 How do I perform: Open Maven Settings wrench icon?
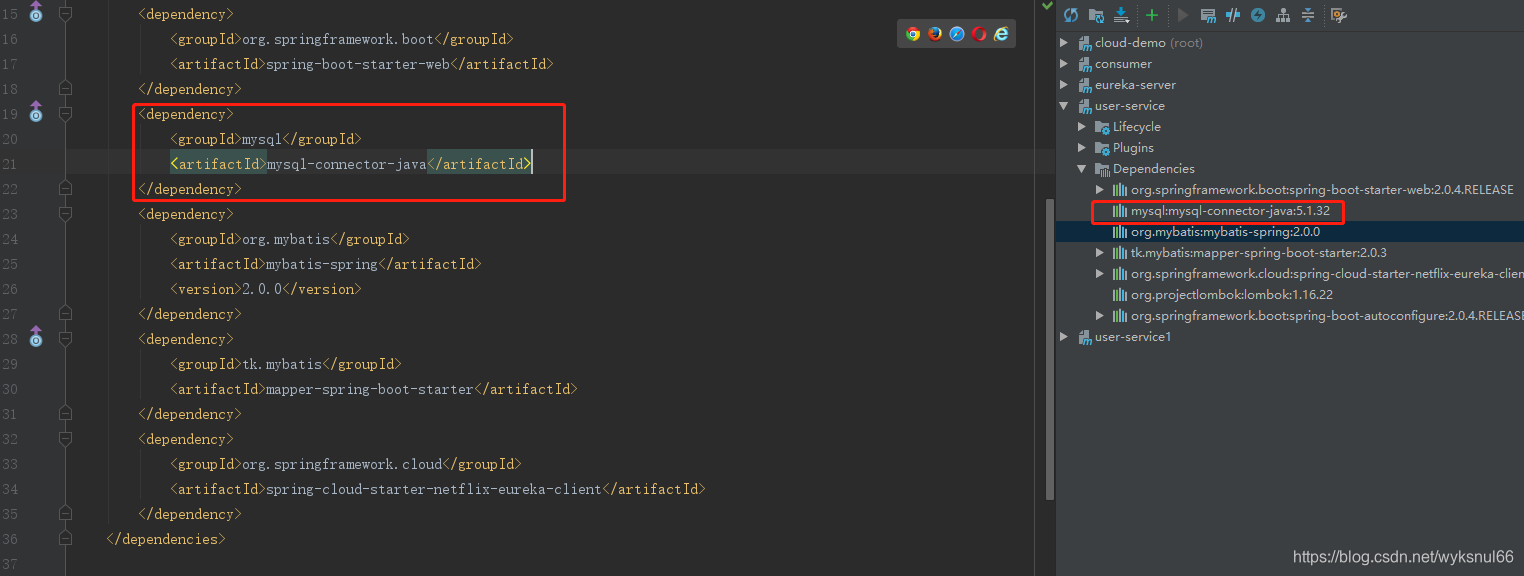[x=1339, y=15]
